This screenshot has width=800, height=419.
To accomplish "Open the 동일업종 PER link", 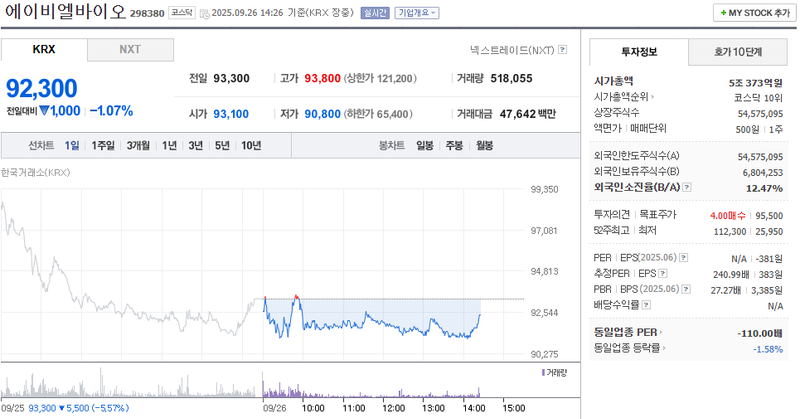I will click(628, 332).
